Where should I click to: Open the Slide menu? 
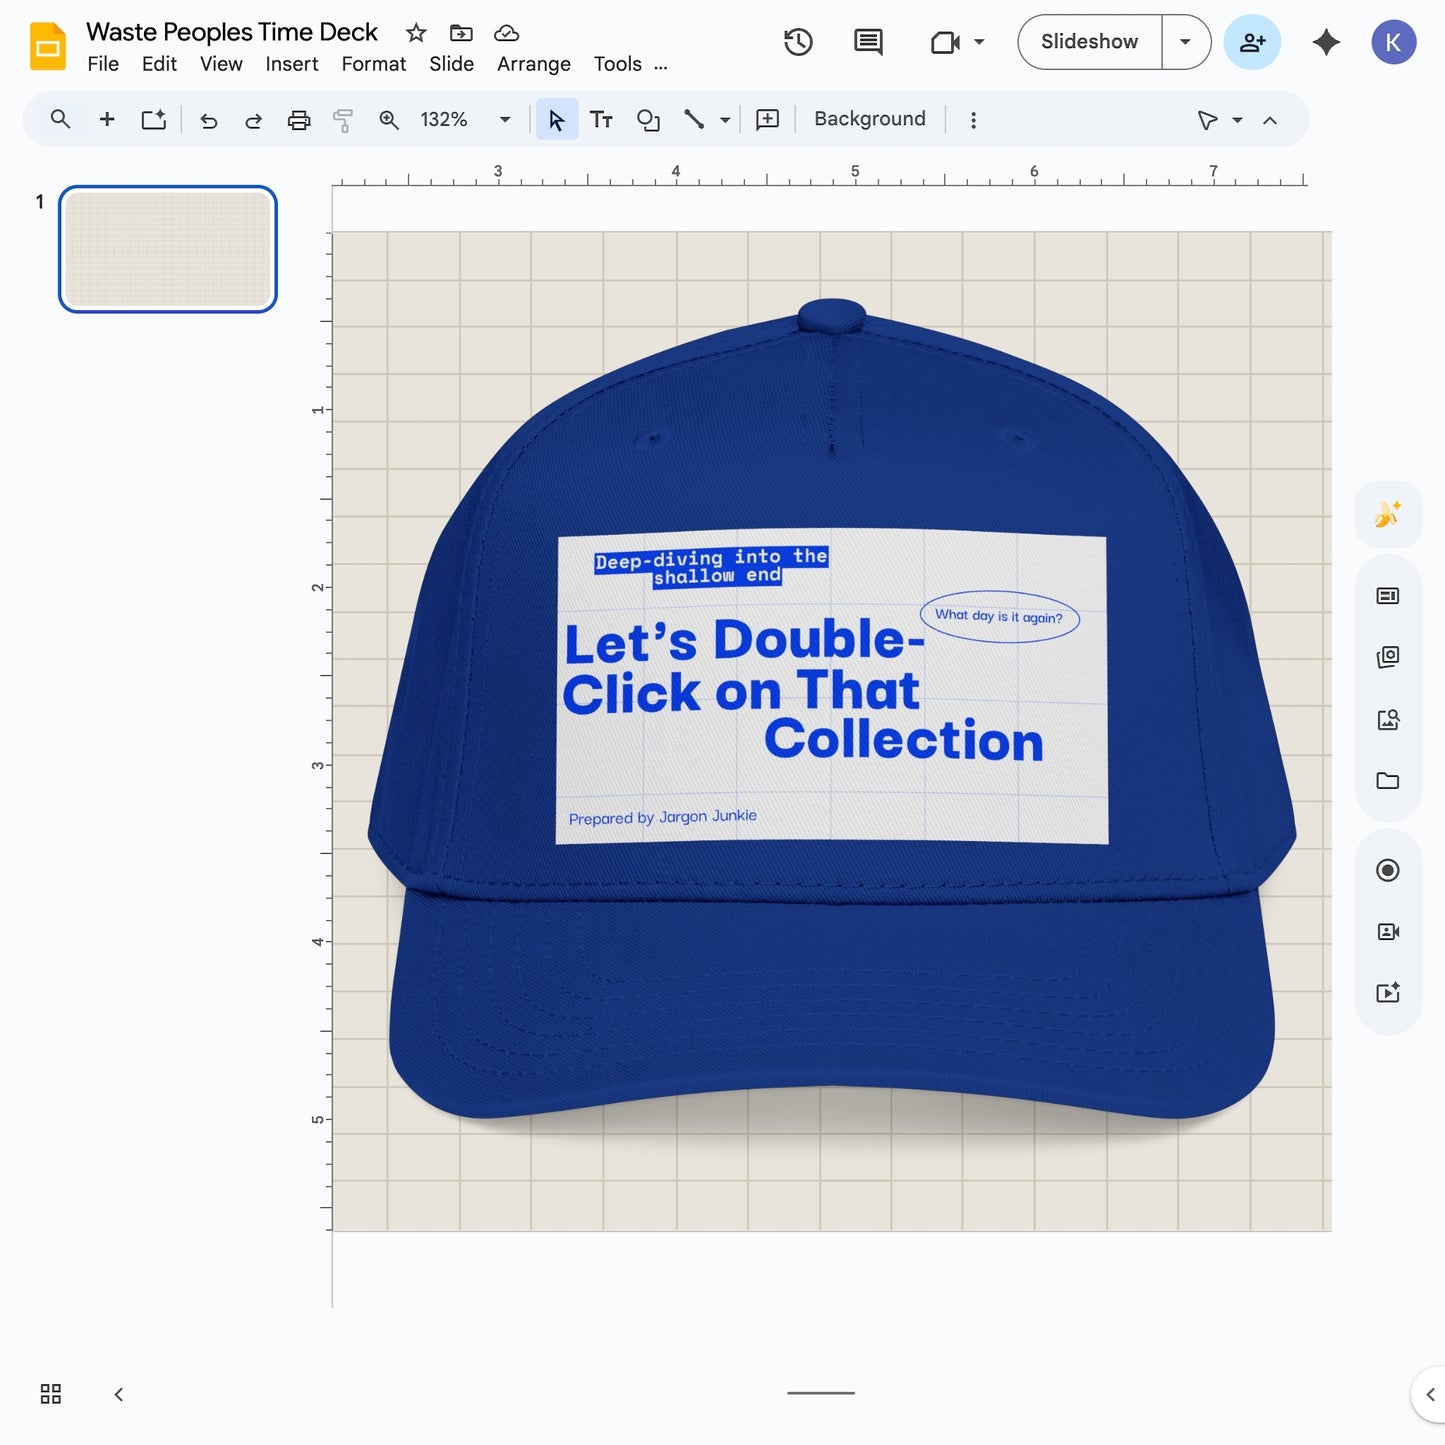click(x=452, y=64)
